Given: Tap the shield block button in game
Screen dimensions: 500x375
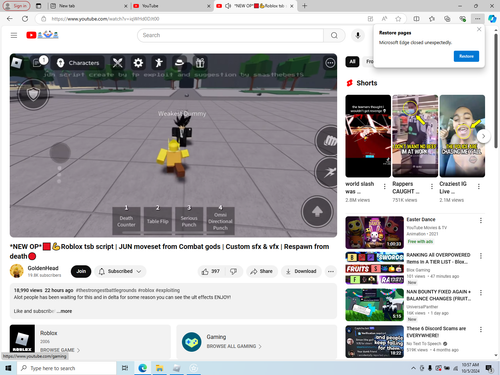Looking at the screenshot, I should tap(33, 95).
